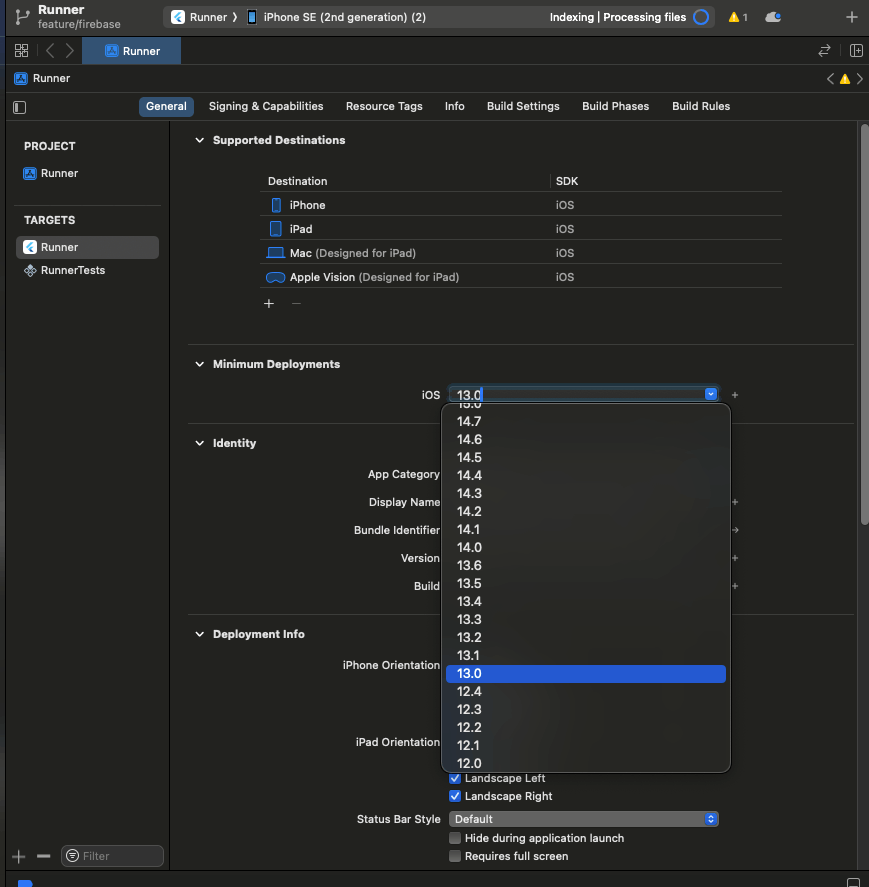869x887 pixels.
Task: Add a new target with the plus
Action: pos(19,856)
